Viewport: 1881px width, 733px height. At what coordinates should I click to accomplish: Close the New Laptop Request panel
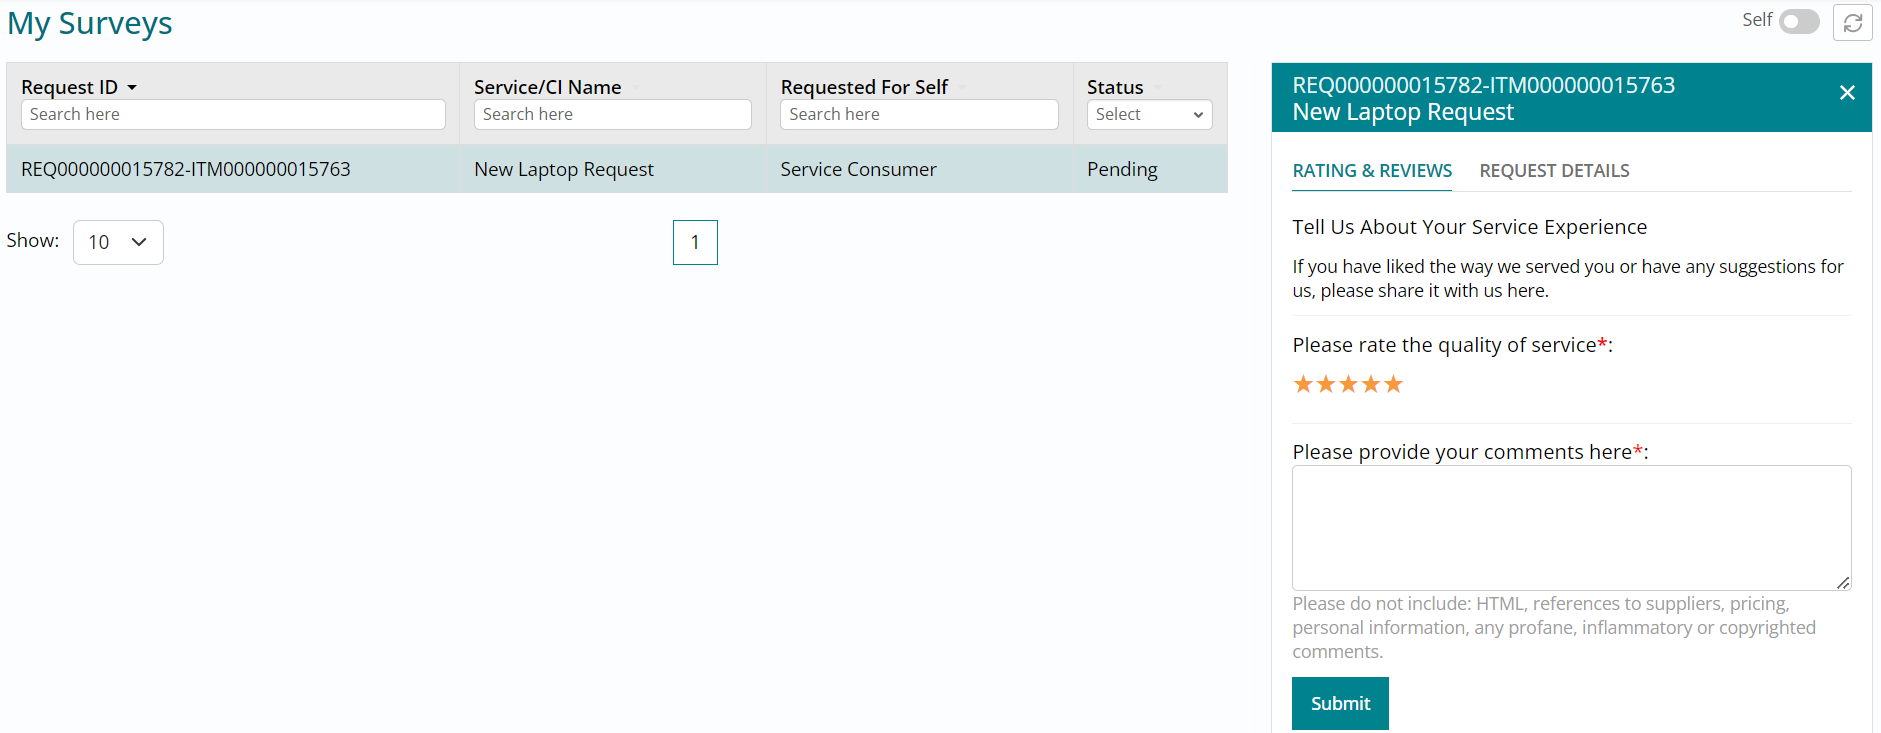click(x=1846, y=93)
